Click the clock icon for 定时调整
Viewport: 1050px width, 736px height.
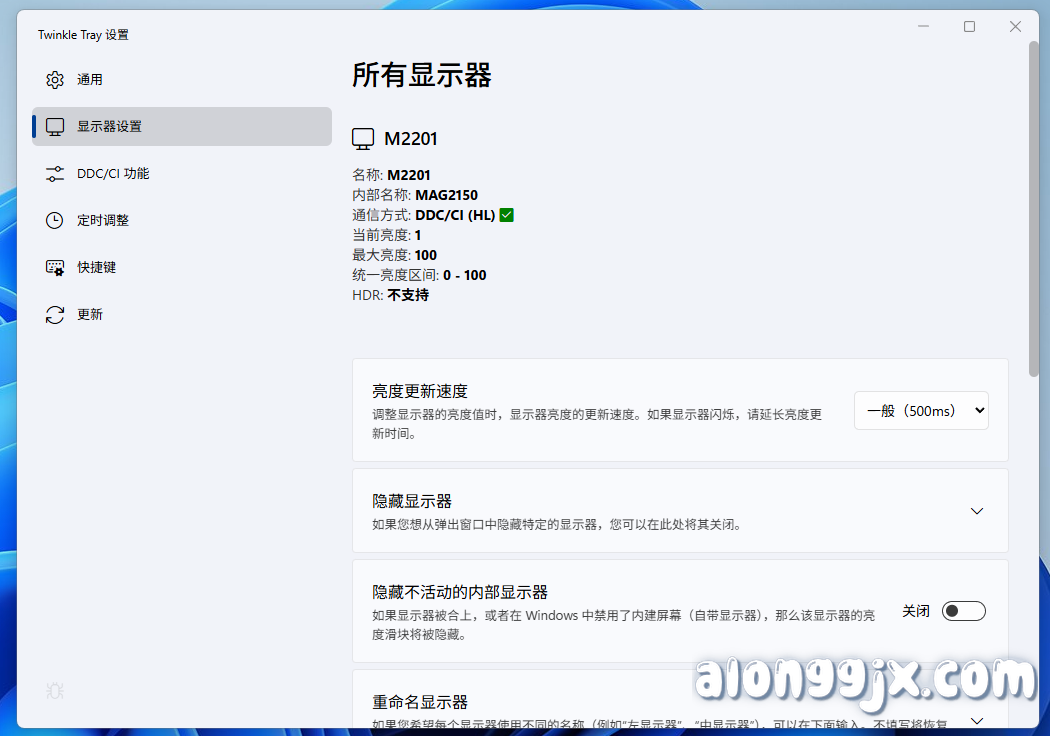pyautogui.click(x=55, y=221)
